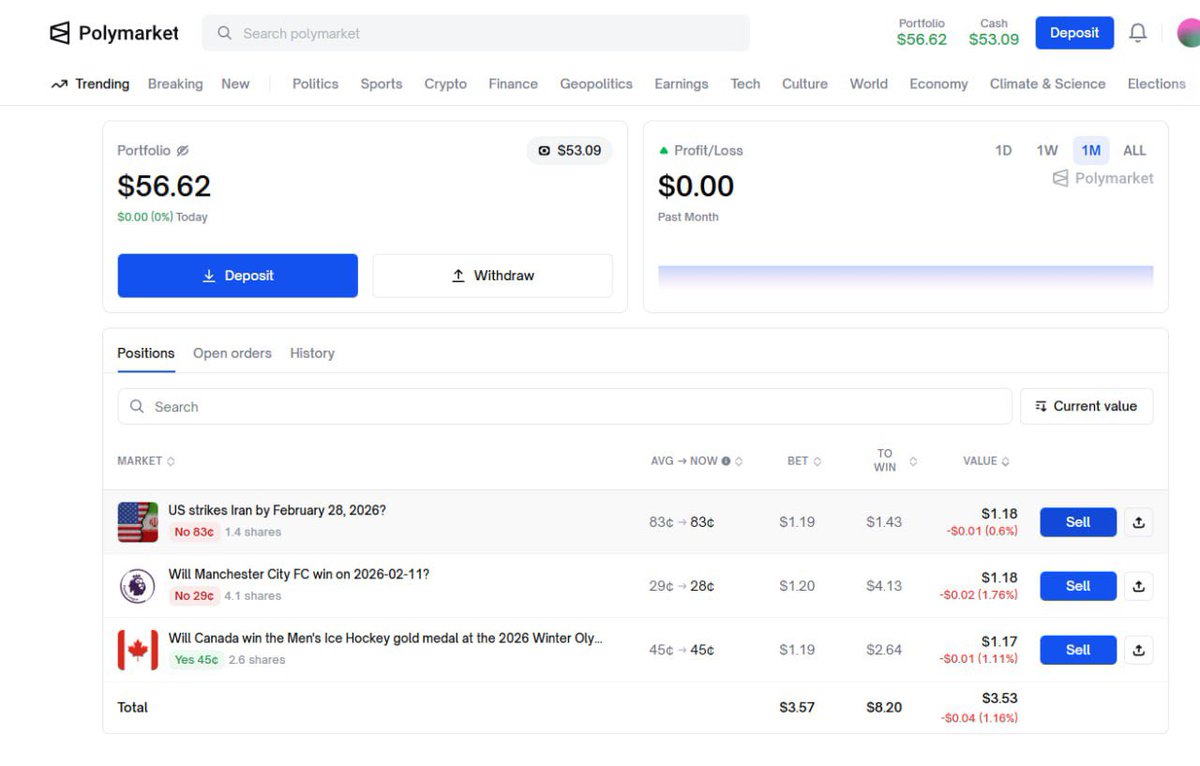Open the Earnings category
The height and width of the screenshot is (766, 1200).
[681, 84]
